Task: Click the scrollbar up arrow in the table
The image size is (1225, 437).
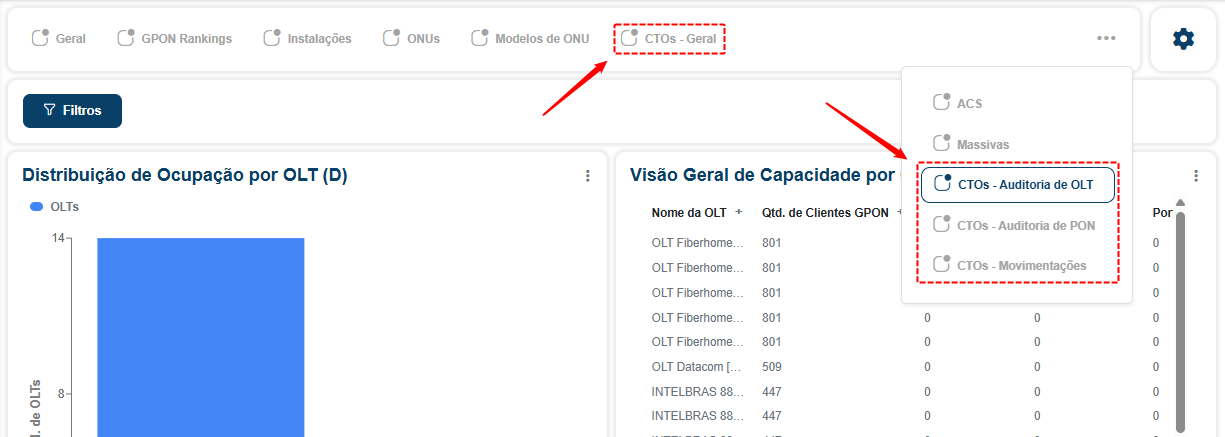Action: point(1181,203)
